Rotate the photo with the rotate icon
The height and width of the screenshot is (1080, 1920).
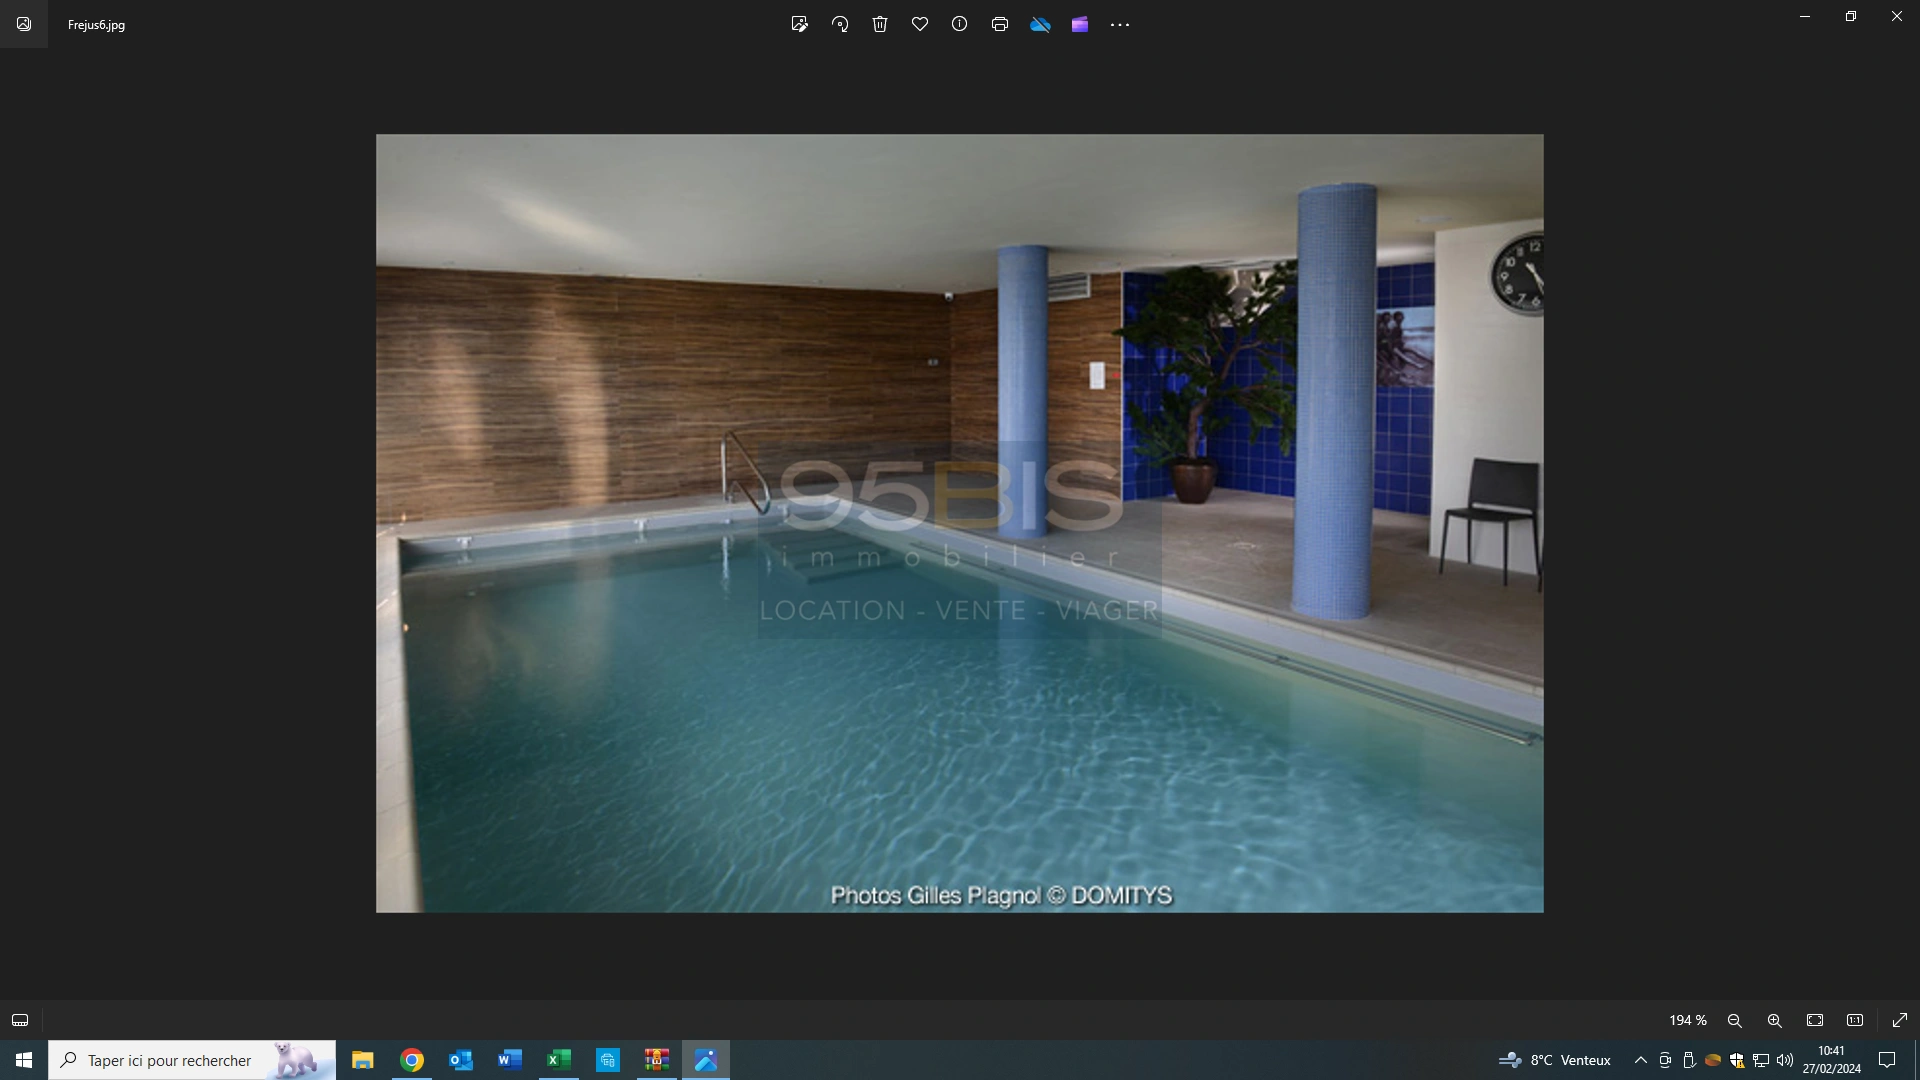[840, 24]
